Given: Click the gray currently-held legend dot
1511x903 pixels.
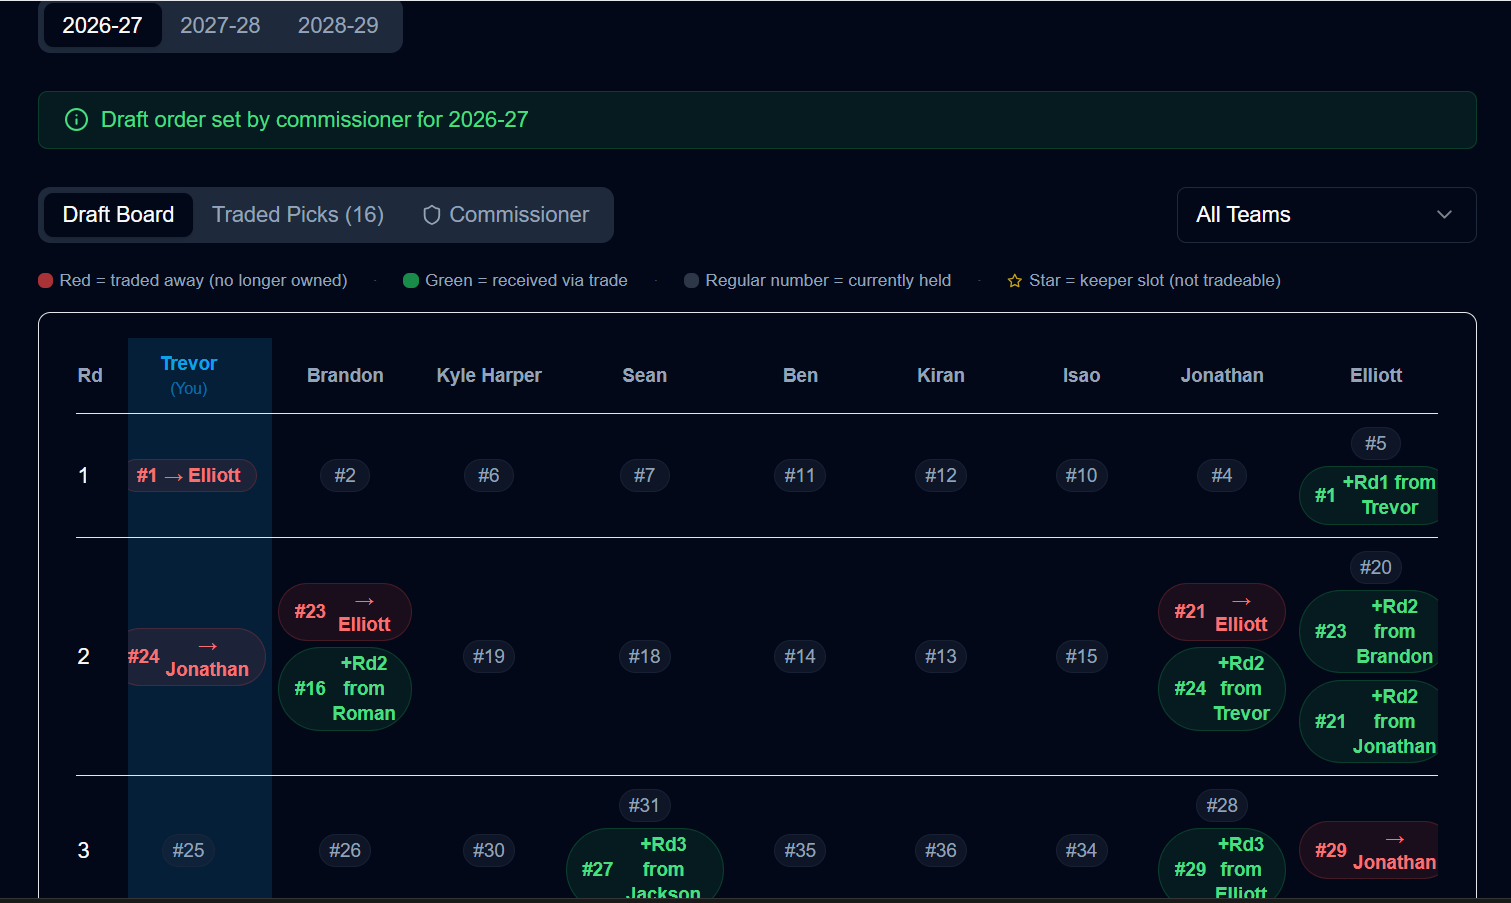Looking at the screenshot, I should [691, 281].
